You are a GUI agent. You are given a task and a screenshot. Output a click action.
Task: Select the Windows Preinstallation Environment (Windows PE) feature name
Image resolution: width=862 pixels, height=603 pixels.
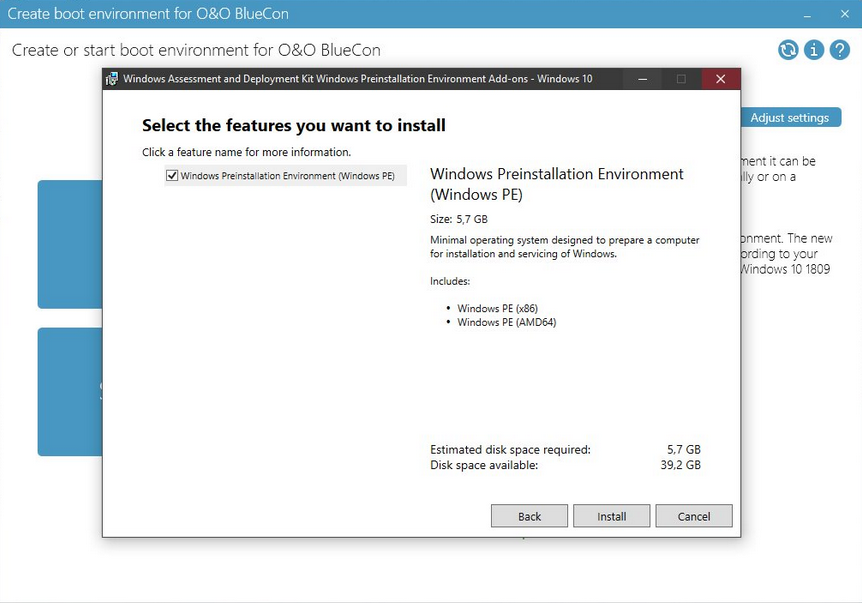[288, 176]
